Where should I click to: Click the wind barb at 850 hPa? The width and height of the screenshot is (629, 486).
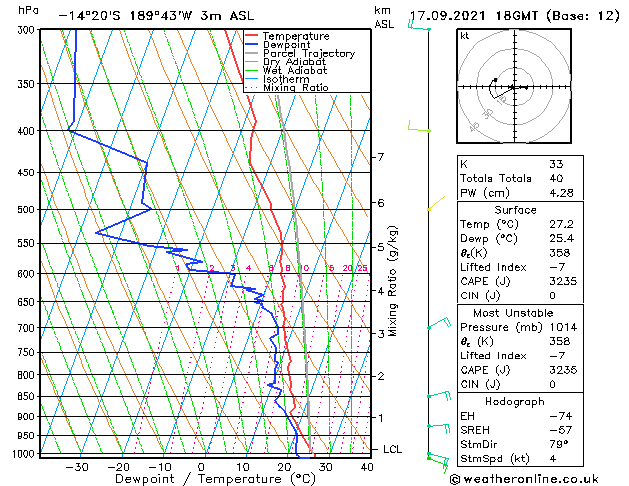point(439,395)
